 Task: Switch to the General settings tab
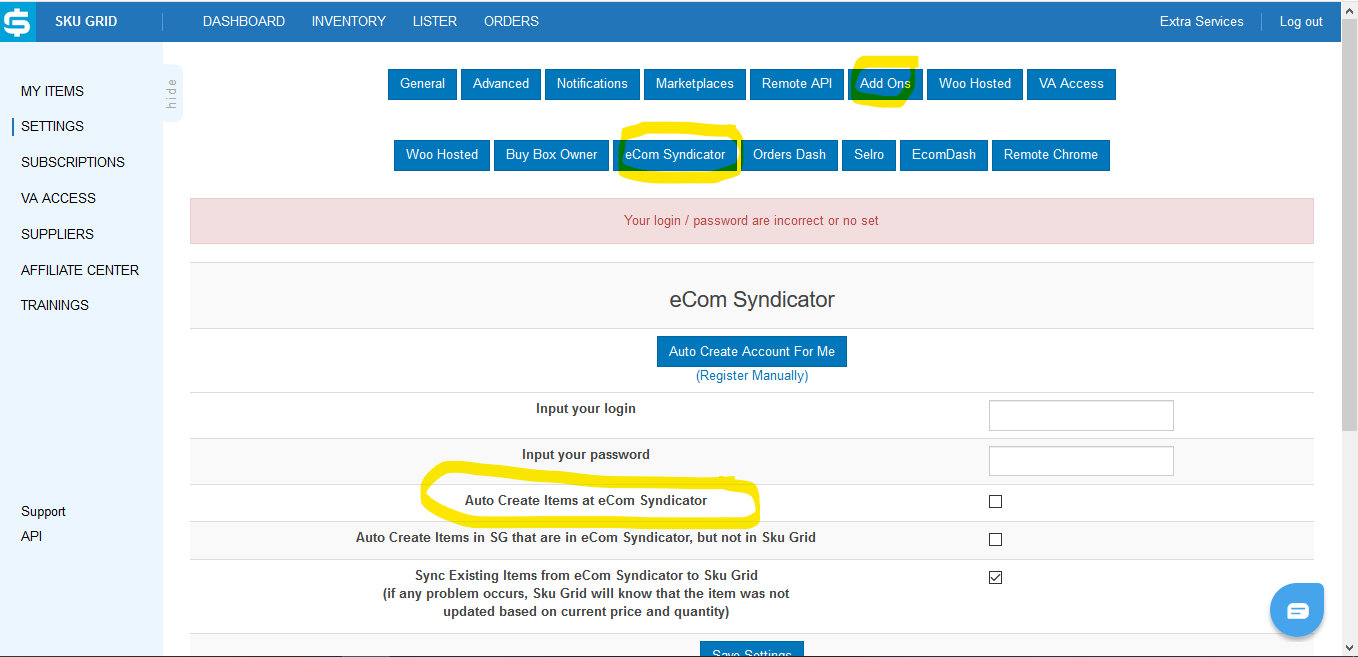pos(422,84)
